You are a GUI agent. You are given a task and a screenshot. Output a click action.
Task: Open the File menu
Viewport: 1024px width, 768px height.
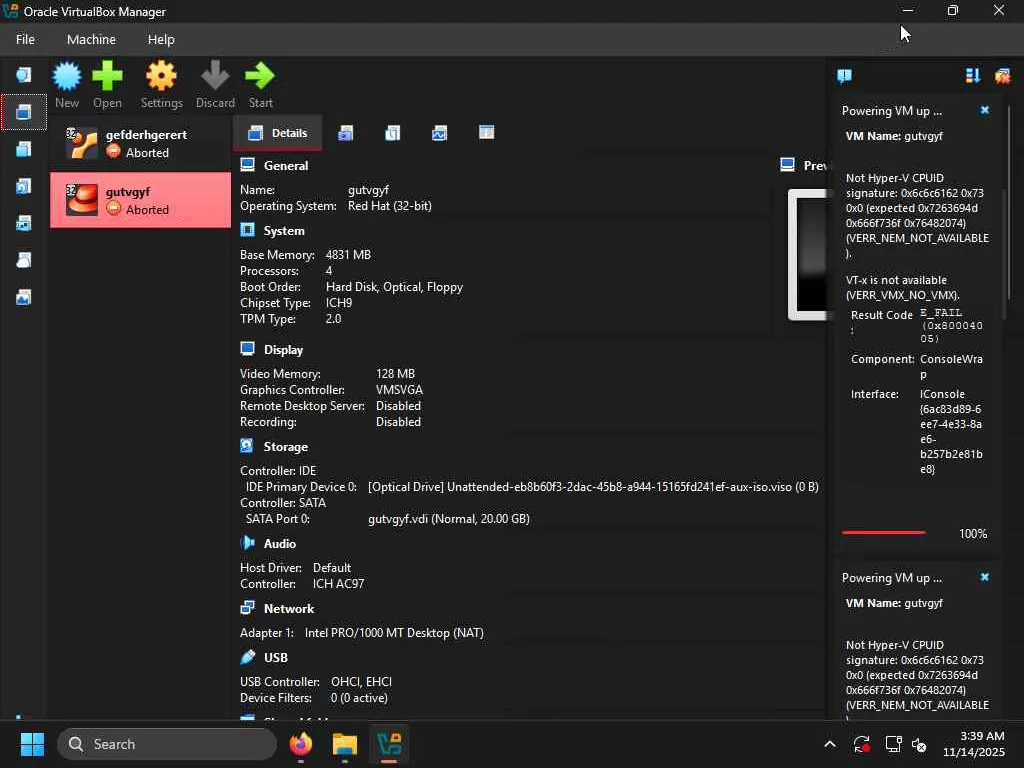25,39
